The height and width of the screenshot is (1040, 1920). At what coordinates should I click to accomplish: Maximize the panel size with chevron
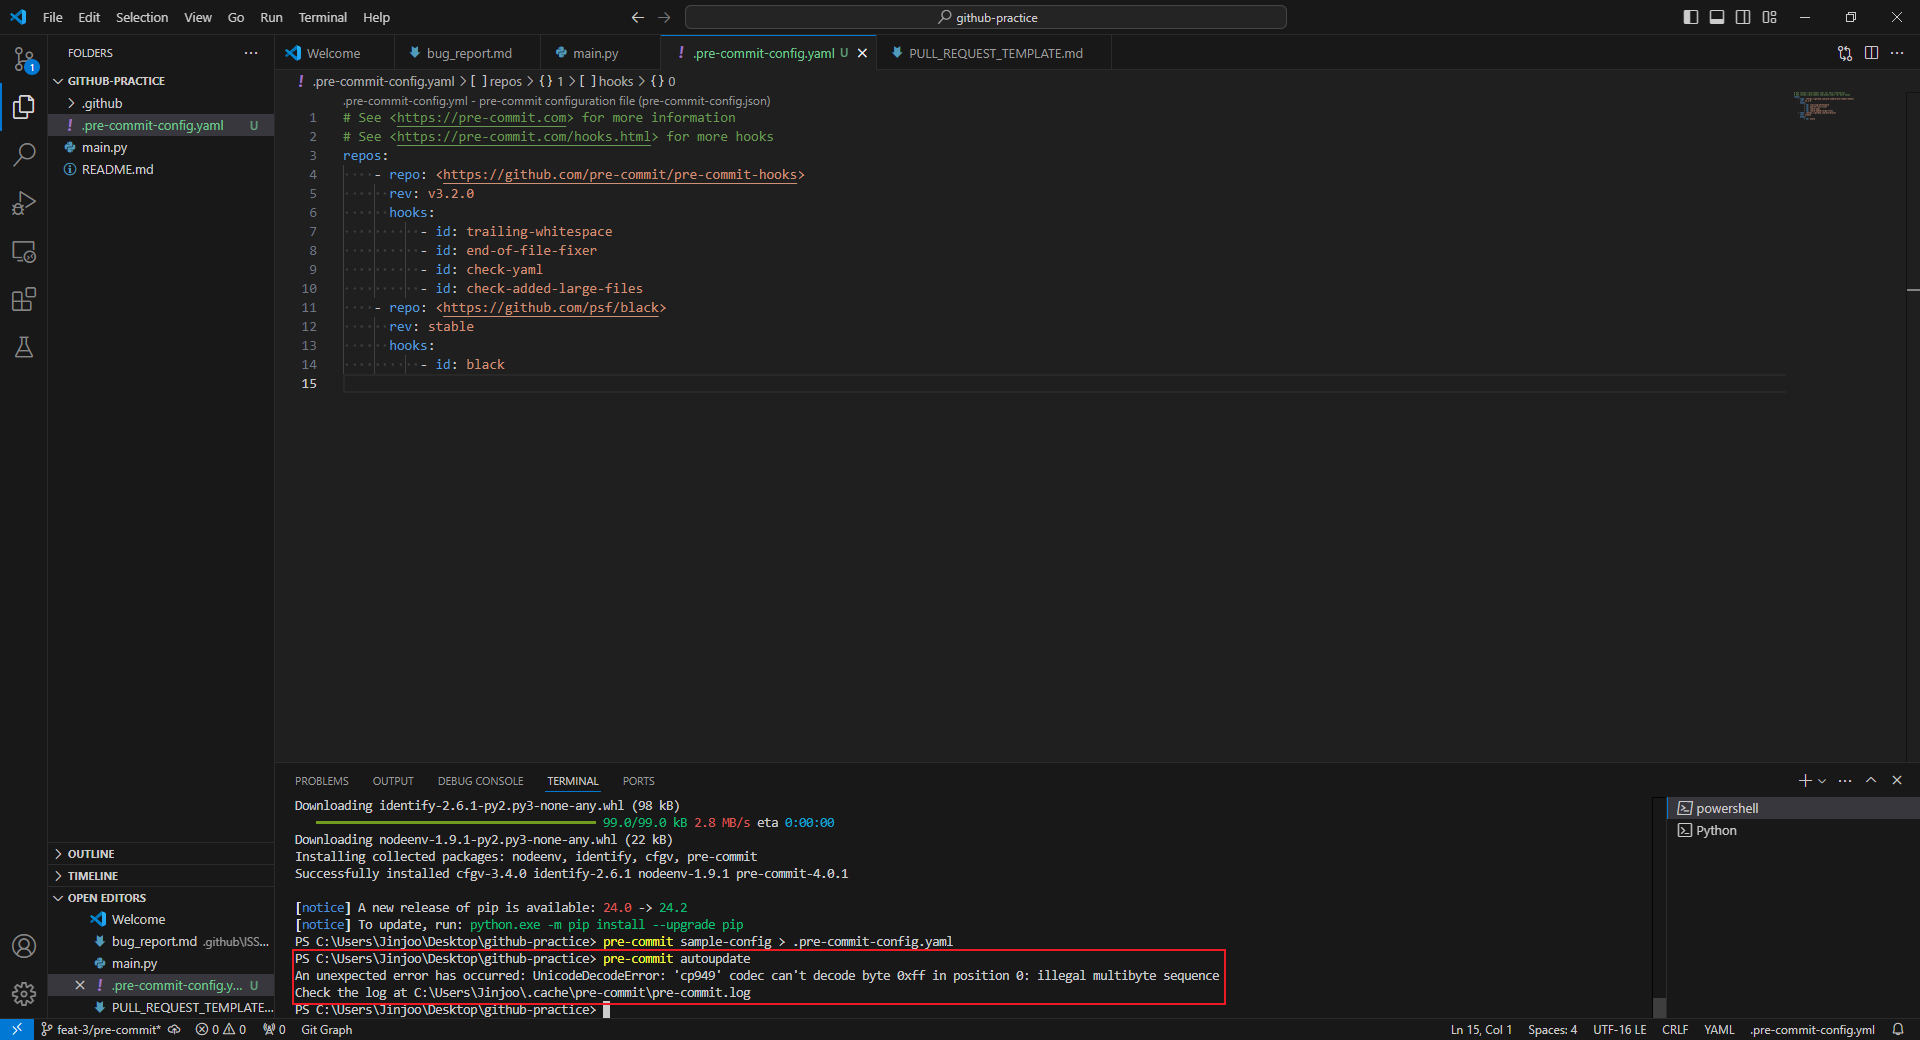pyautogui.click(x=1871, y=780)
